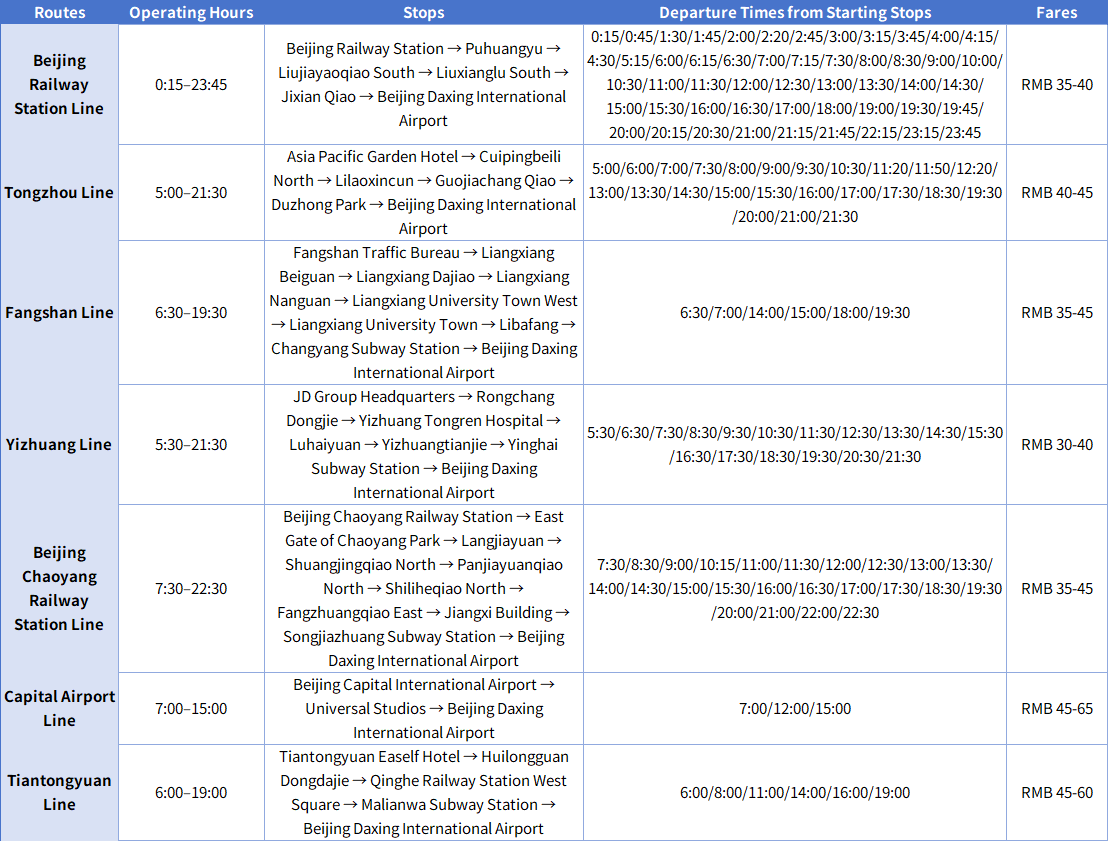The height and width of the screenshot is (841, 1108).
Task: Click the Stops column header
Action: (x=424, y=12)
